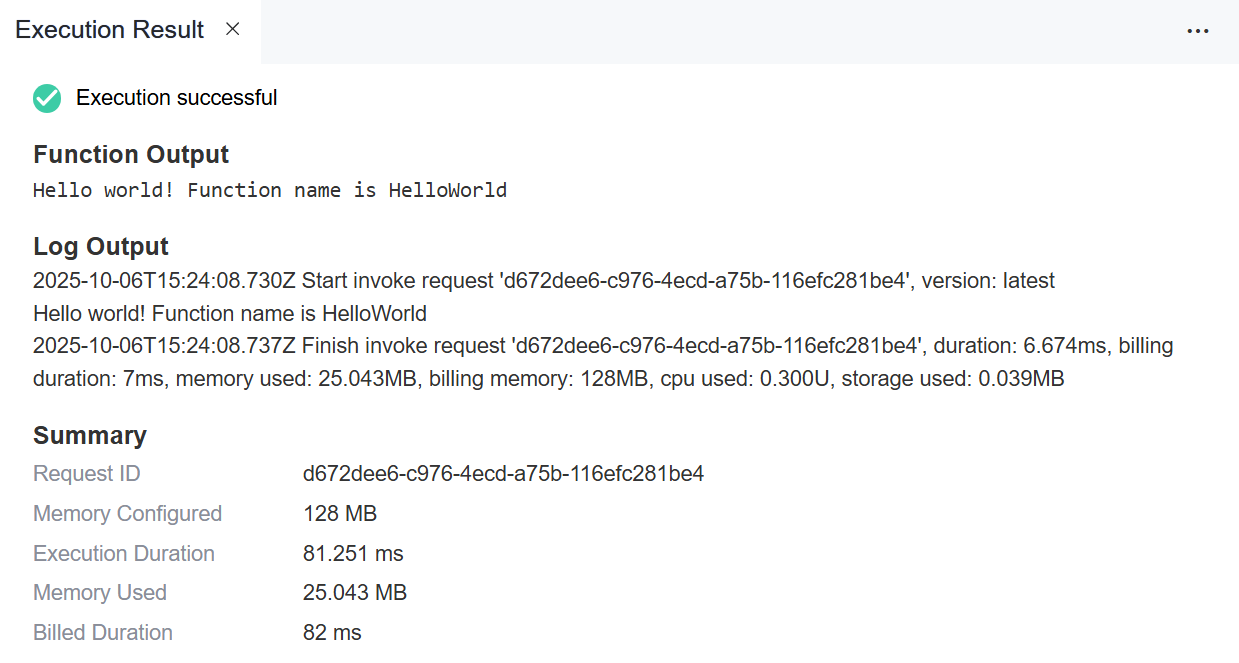This screenshot has width=1239, height=663.
Task: Click the Memory Configured label
Action: pos(127,514)
